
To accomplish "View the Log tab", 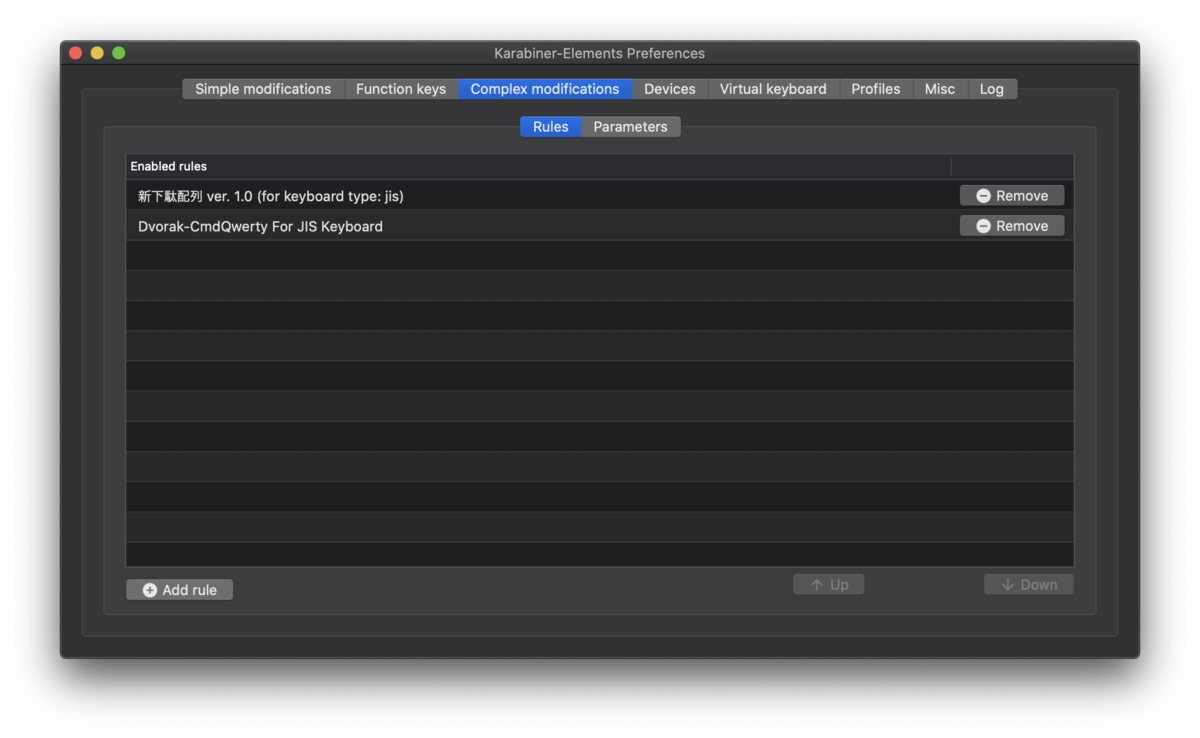I will [992, 89].
